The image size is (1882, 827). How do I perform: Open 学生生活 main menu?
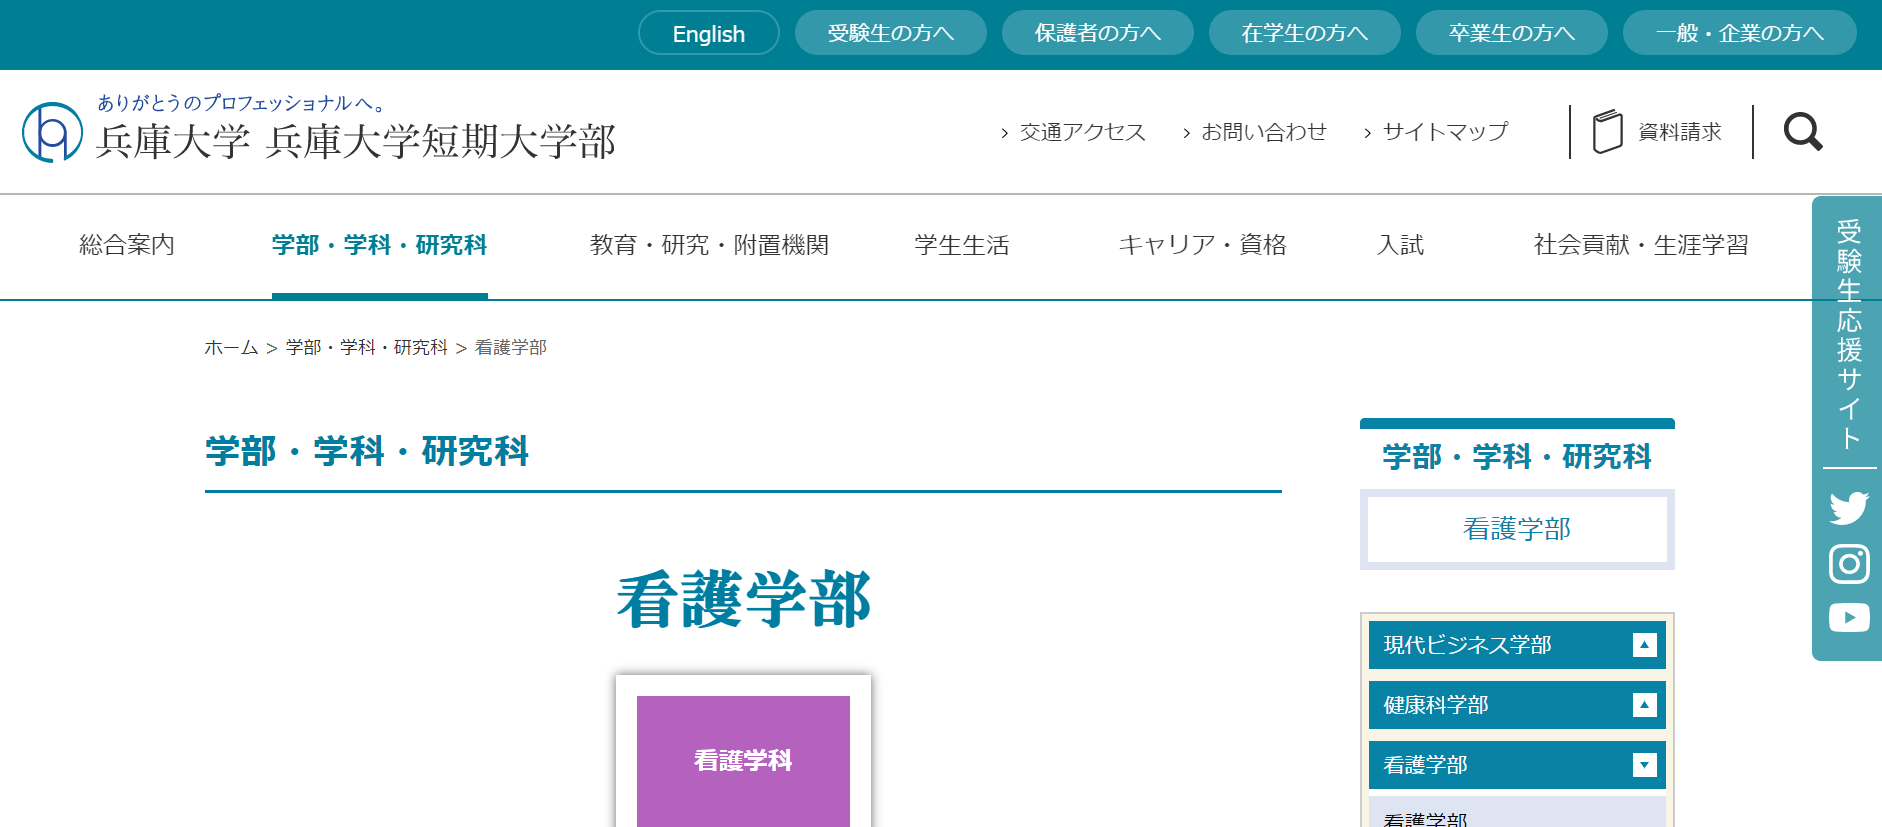click(x=962, y=245)
